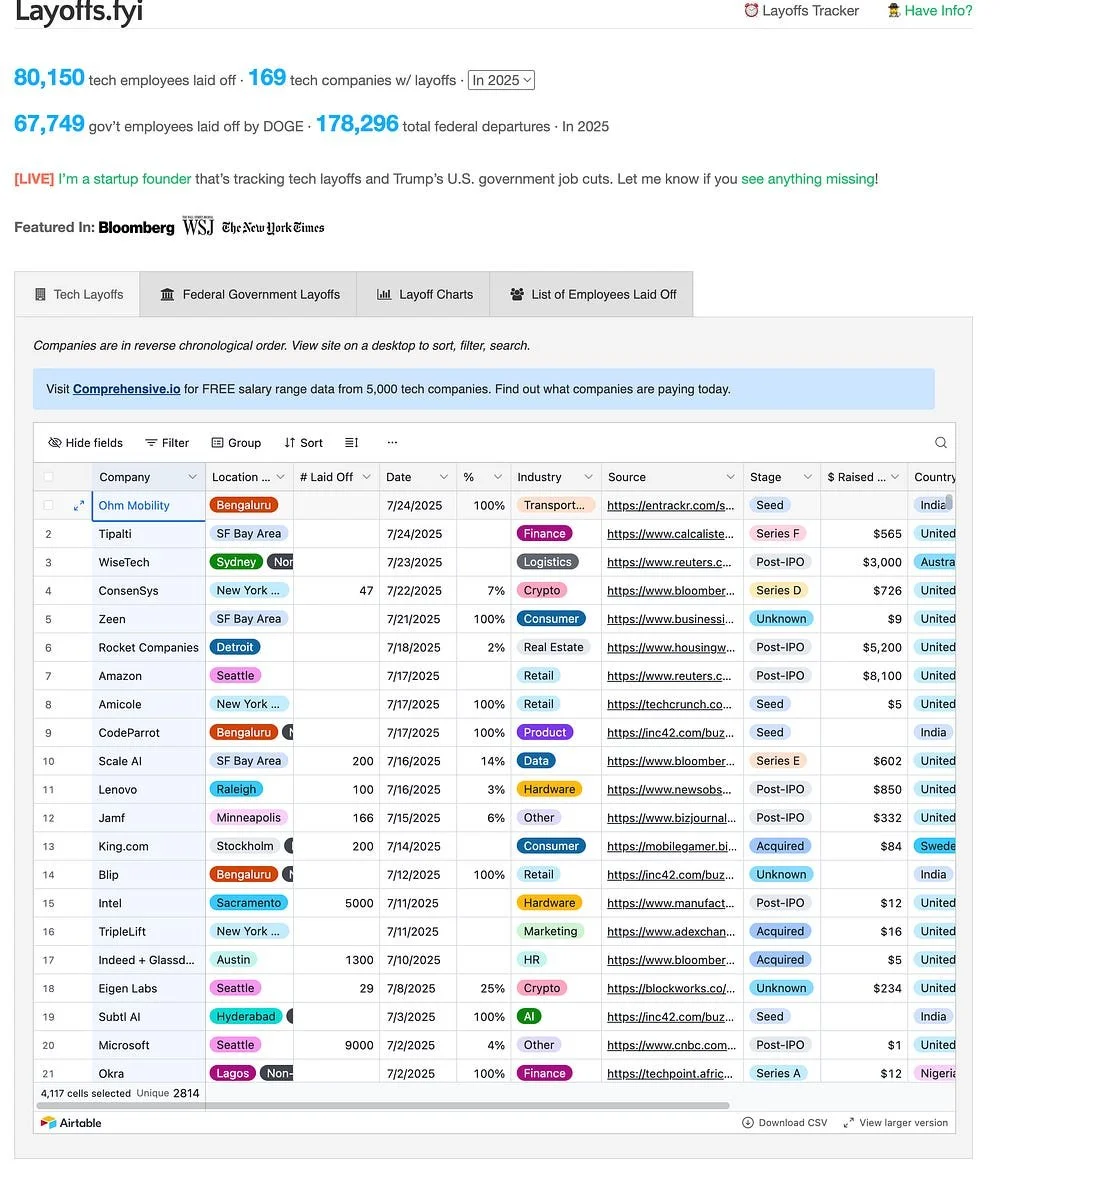Click the Download CSV icon button
This screenshot has width=1100, height=1178.
(x=784, y=1122)
